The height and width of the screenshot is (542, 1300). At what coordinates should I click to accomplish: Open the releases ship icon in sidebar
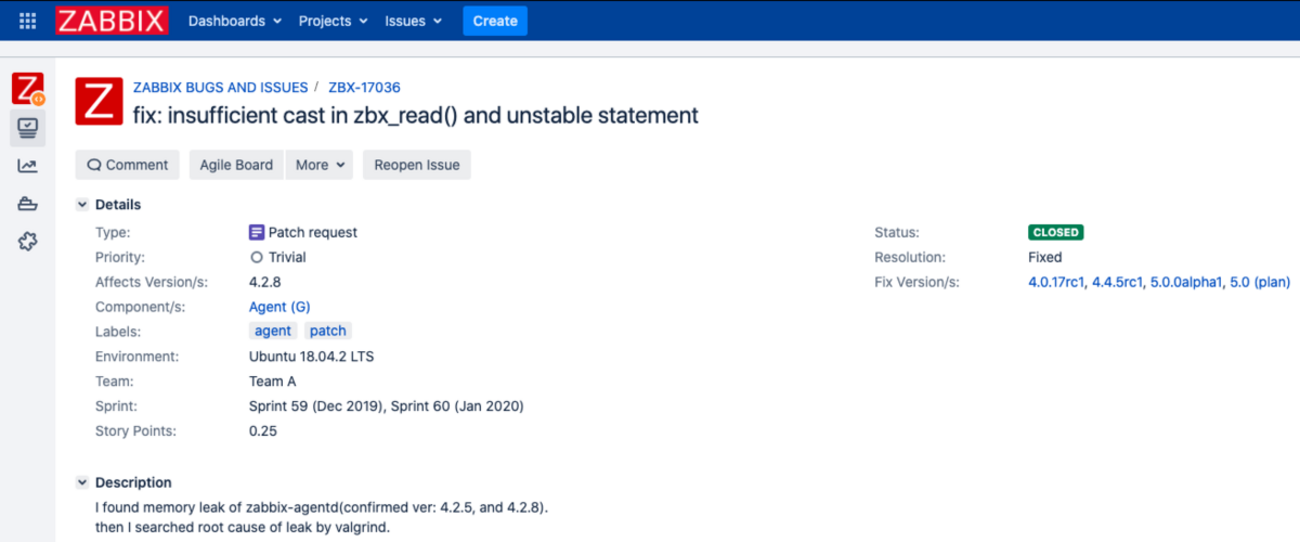click(28, 204)
